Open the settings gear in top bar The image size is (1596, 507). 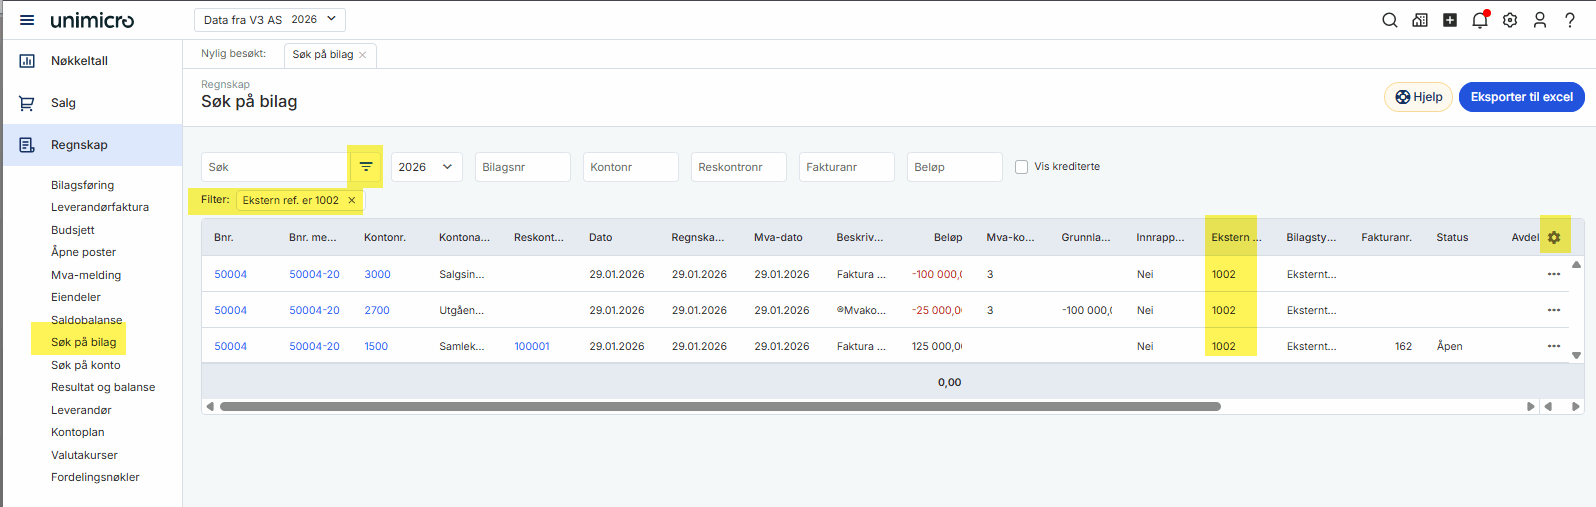[1510, 20]
